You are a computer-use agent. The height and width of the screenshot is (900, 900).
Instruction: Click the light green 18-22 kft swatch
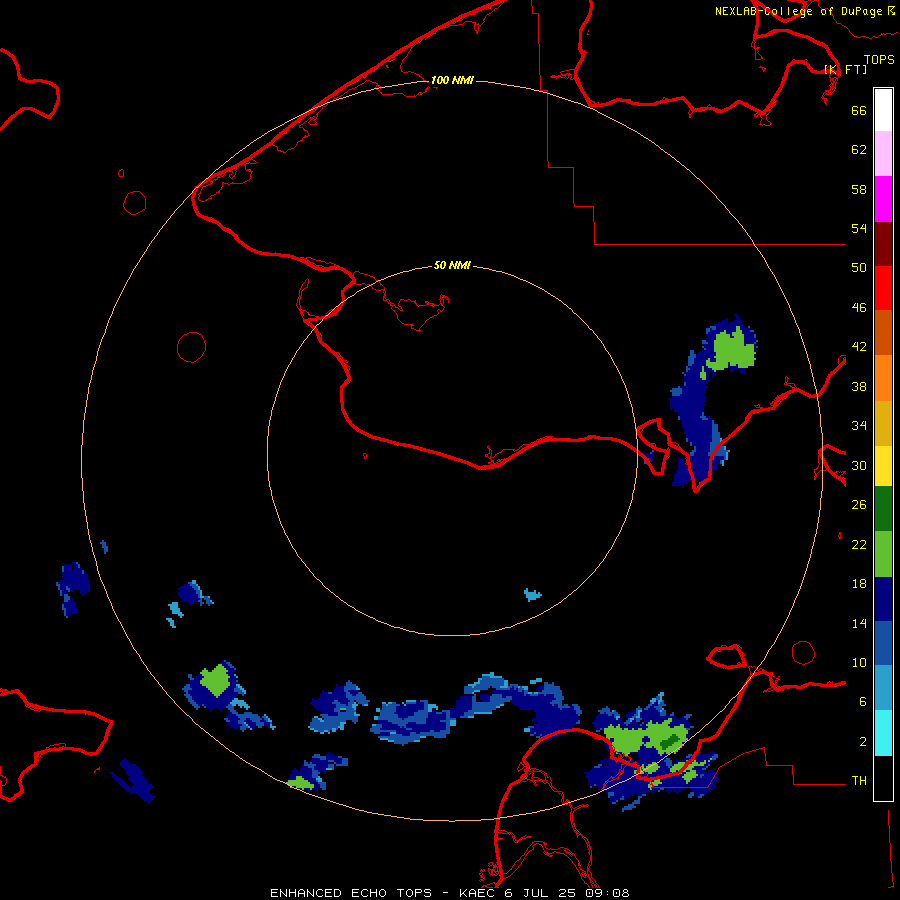coord(883,554)
